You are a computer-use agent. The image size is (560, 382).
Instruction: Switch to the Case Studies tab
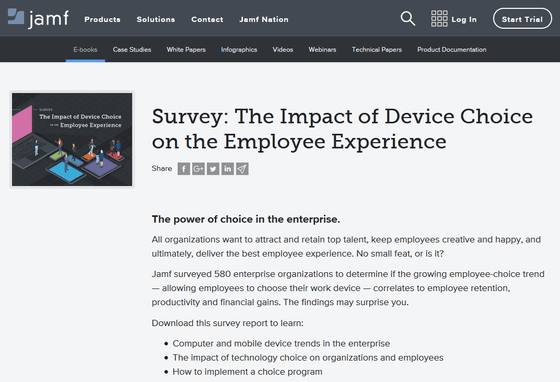tap(132, 50)
